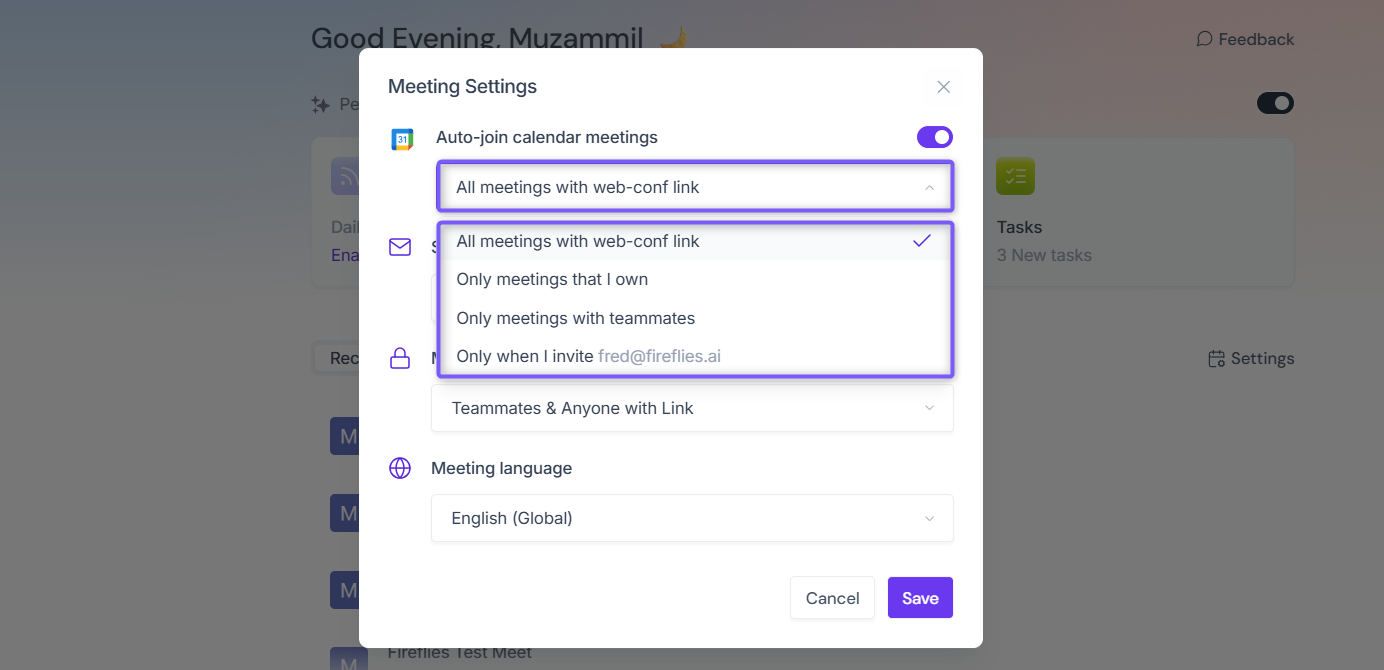Expand the English (Global) language dropdown
This screenshot has width=1384, height=670.
tap(692, 518)
